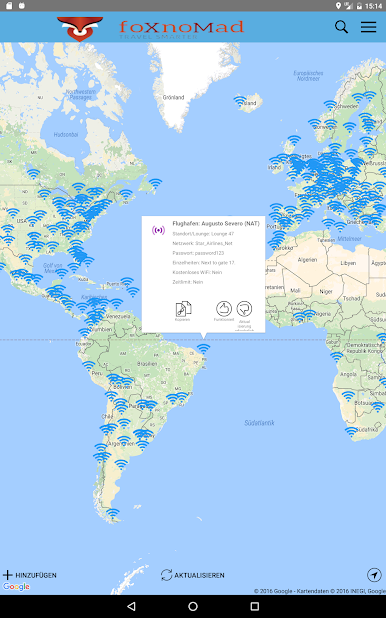This screenshot has height=618, width=386.
Task: Open the hamburger menu
Action: pyautogui.click(x=368, y=27)
